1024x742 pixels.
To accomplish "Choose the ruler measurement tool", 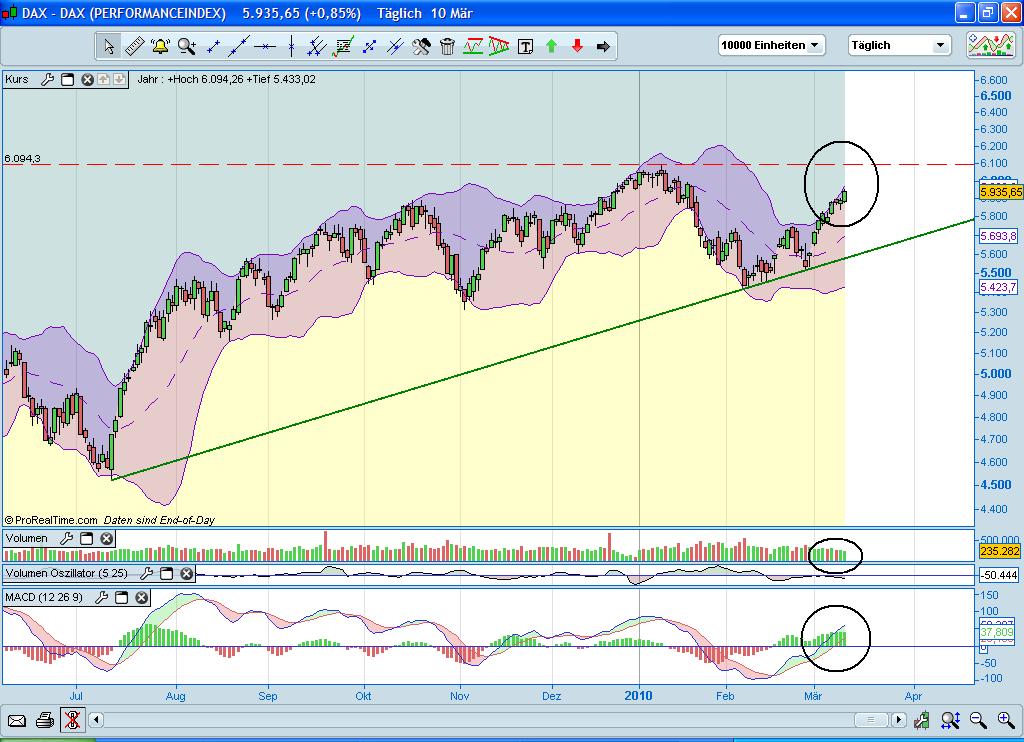I will pyautogui.click(x=135, y=46).
